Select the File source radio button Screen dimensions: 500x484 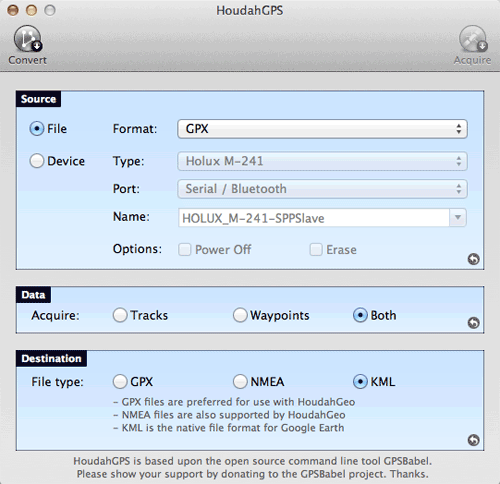[x=37, y=129]
